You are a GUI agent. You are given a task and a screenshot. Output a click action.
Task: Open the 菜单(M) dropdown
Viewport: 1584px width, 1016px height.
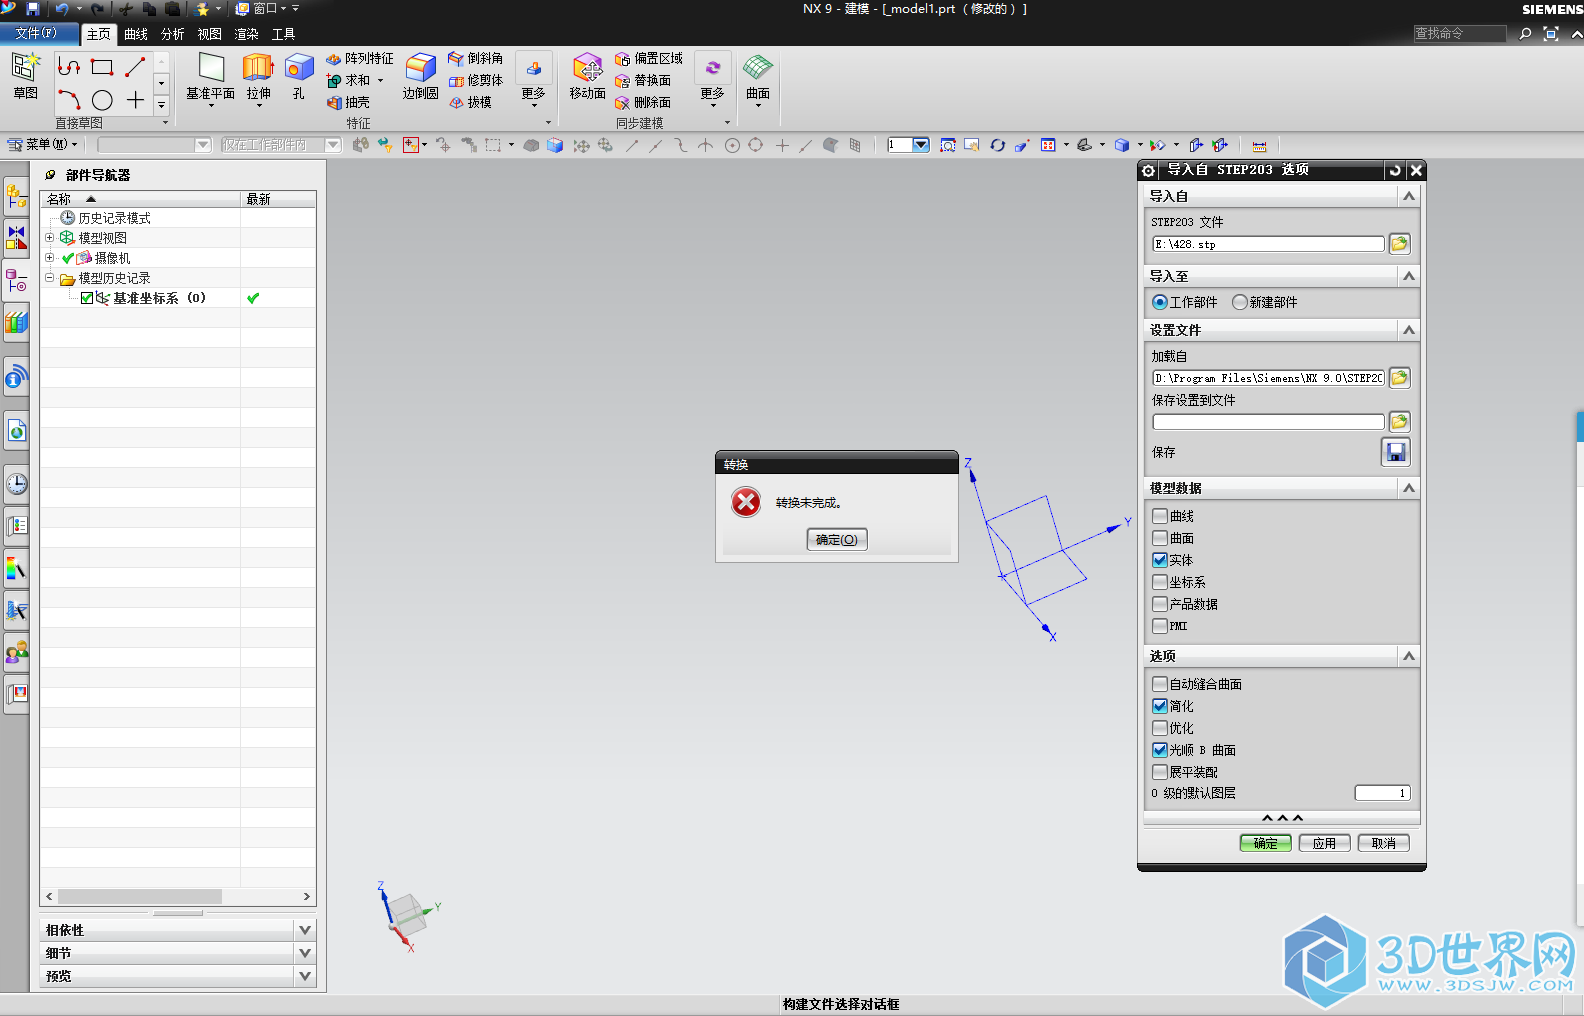43,145
